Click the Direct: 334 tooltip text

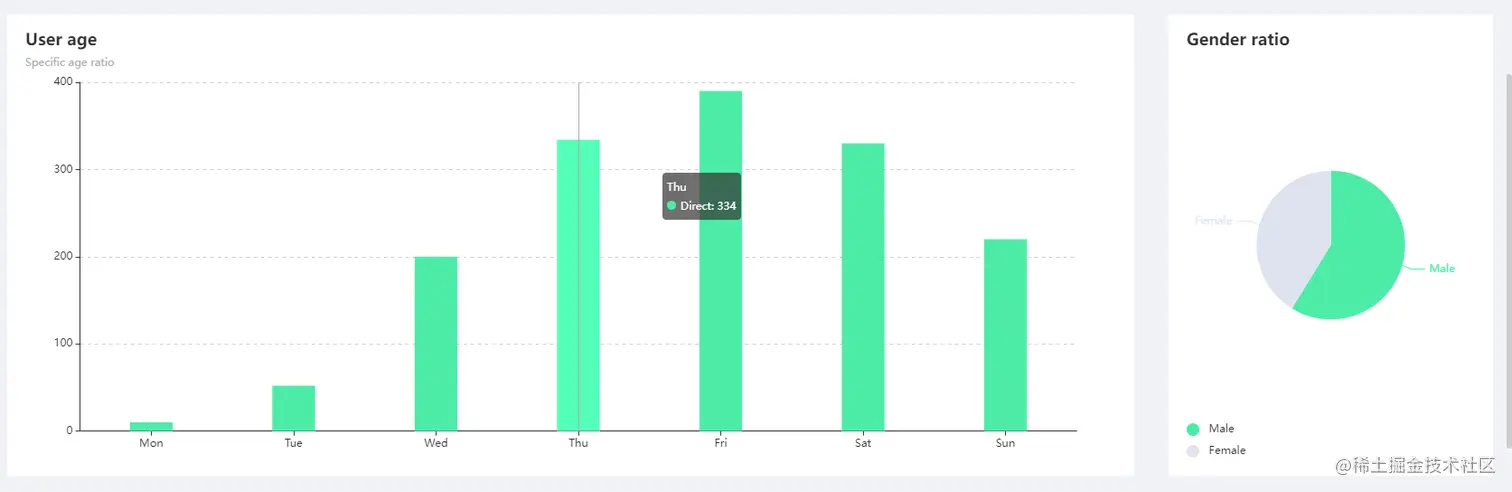tap(708, 206)
